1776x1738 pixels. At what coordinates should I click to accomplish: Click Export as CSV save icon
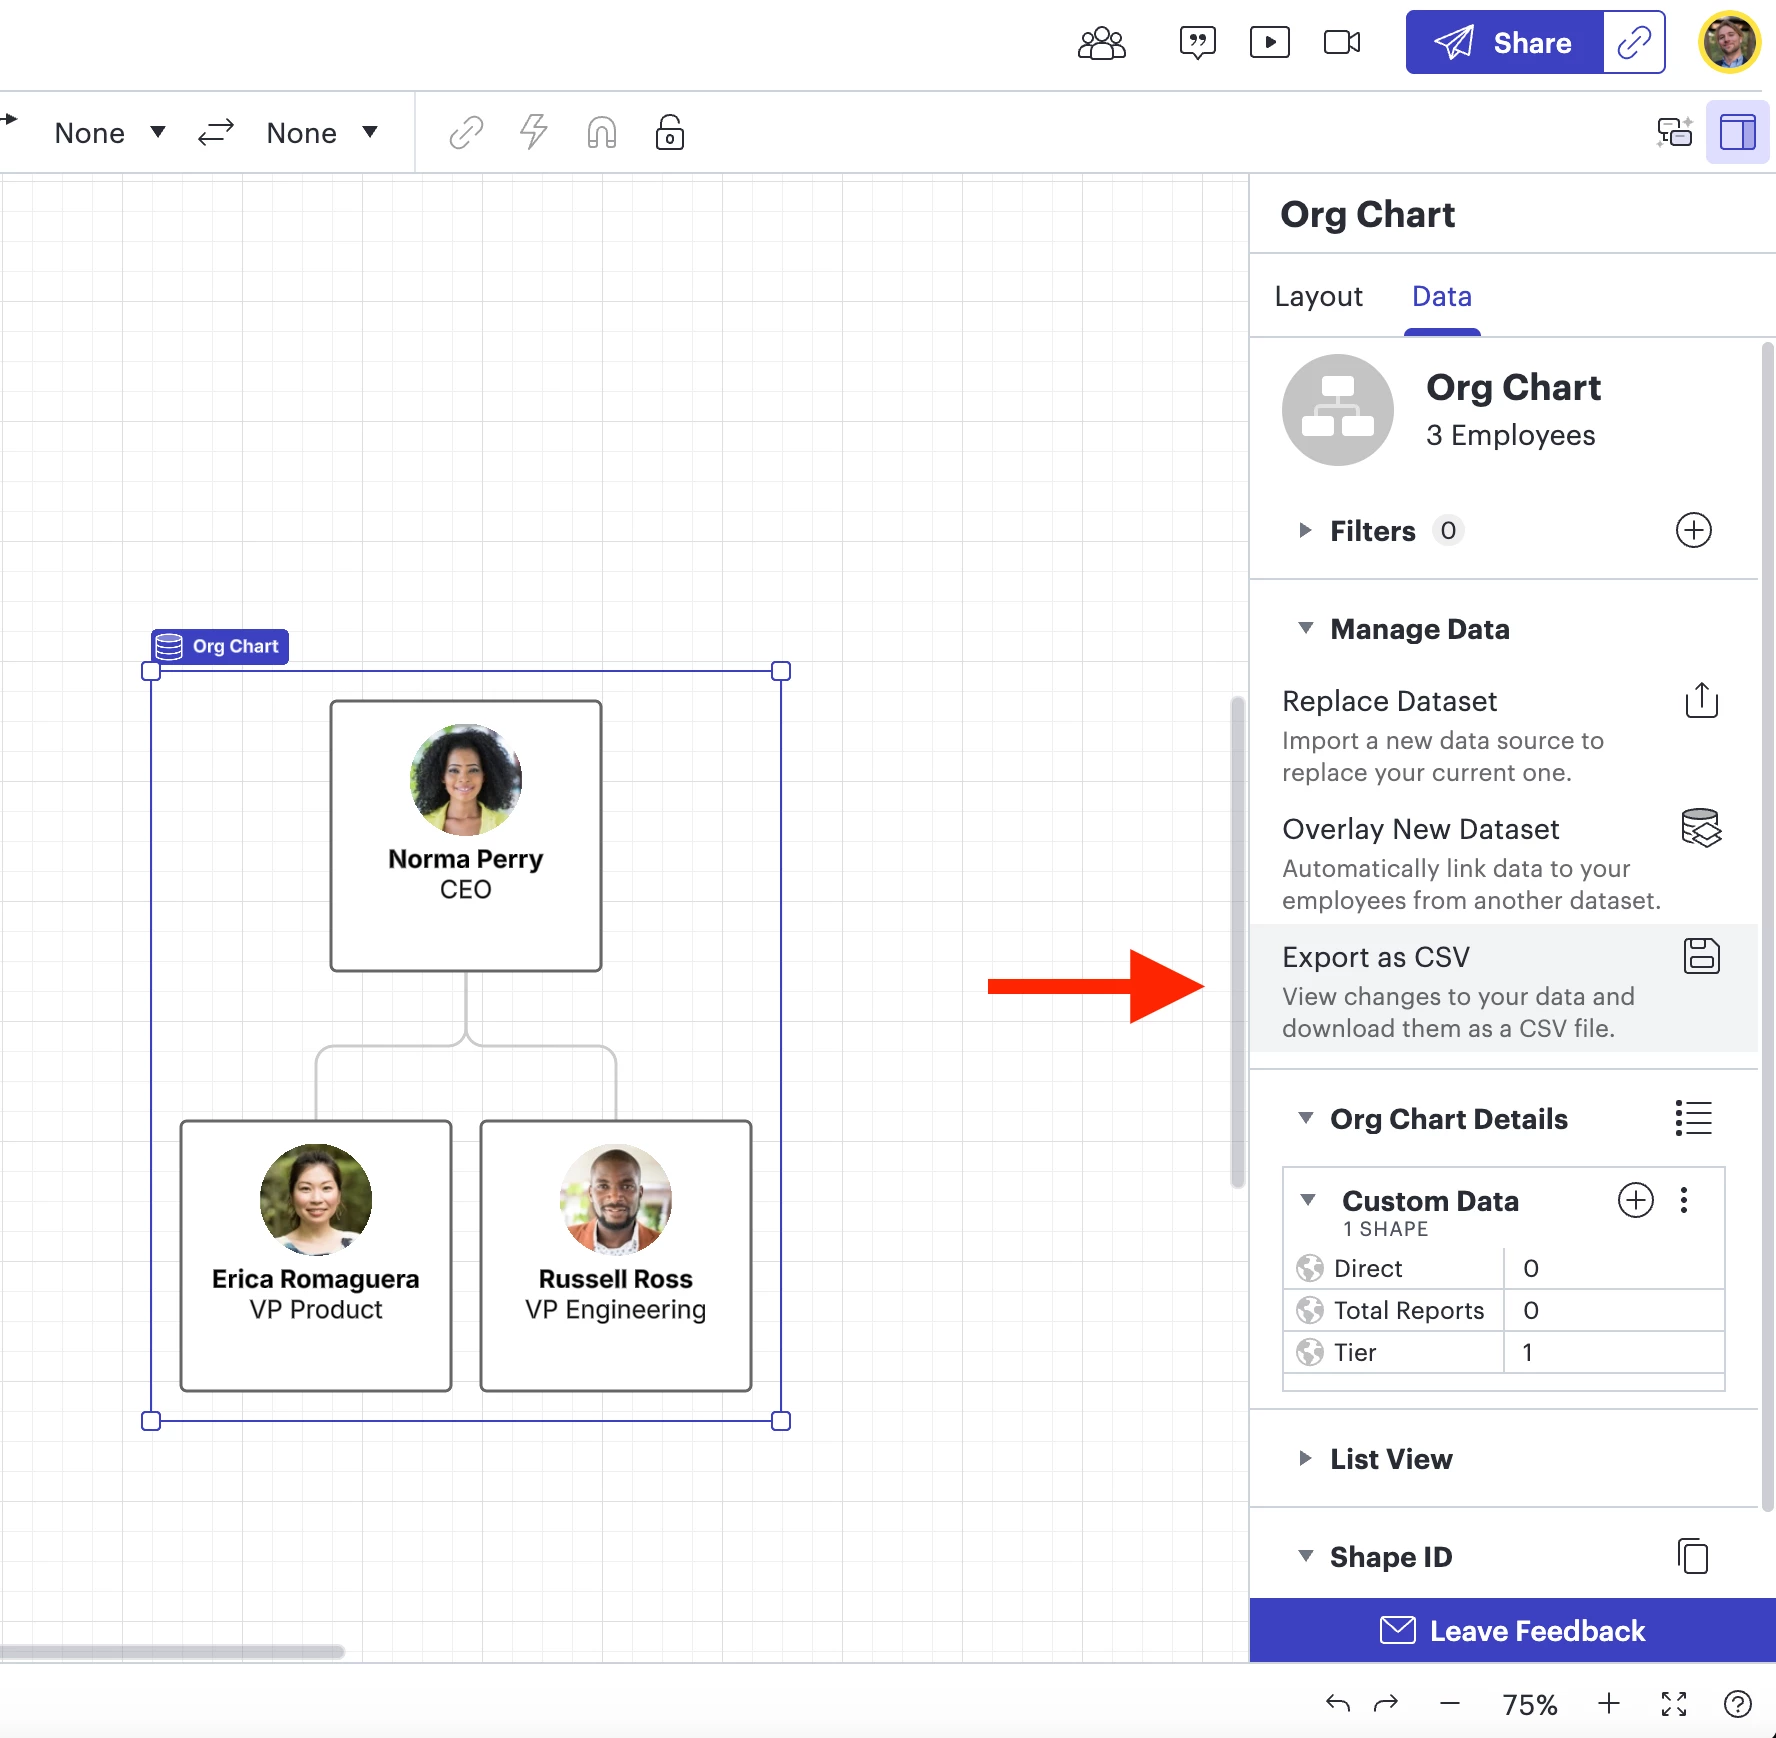[1701, 956]
